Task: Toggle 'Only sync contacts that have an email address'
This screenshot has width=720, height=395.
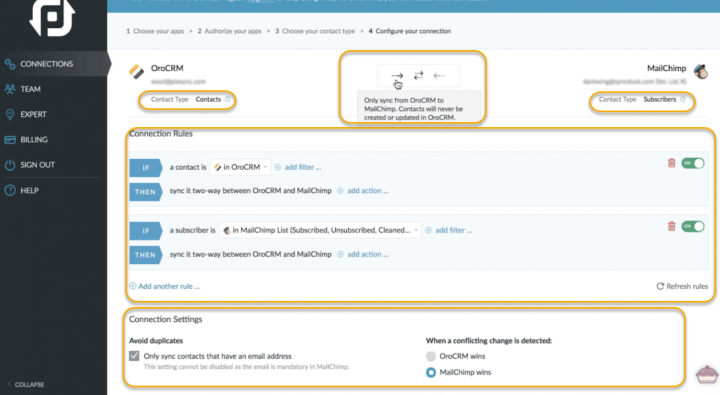Action: click(x=134, y=356)
